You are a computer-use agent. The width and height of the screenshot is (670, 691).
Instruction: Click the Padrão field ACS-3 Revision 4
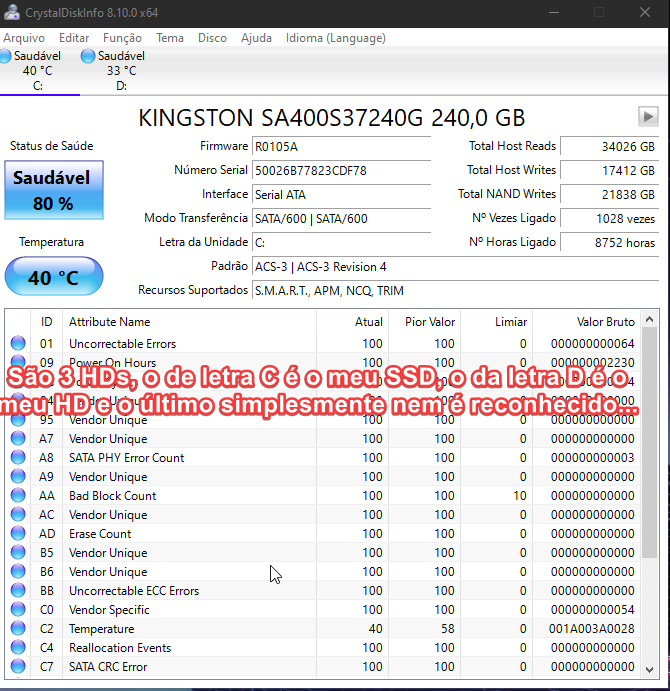tap(455, 267)
